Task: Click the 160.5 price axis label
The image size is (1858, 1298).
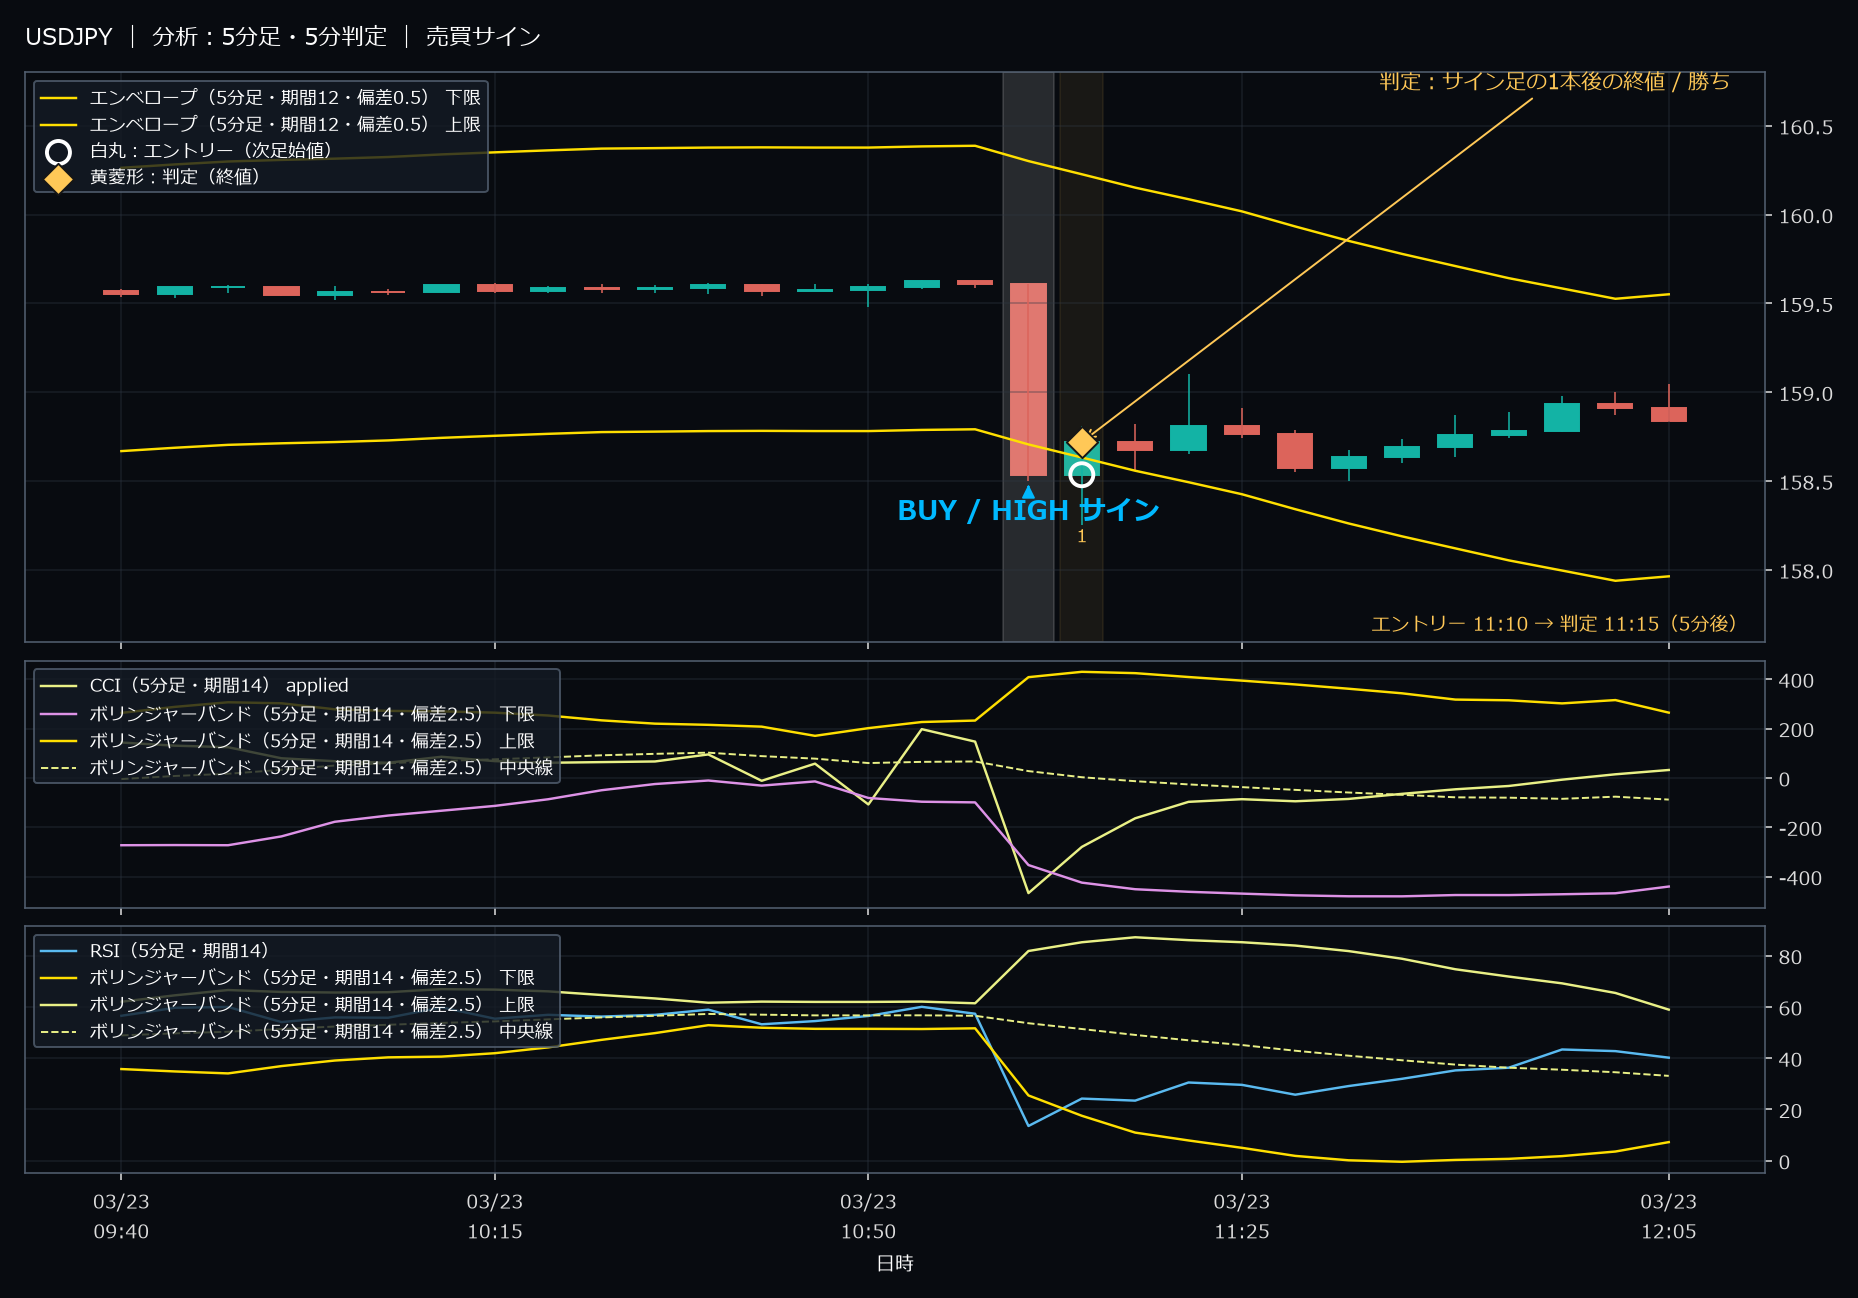Action: [1806, 127]
